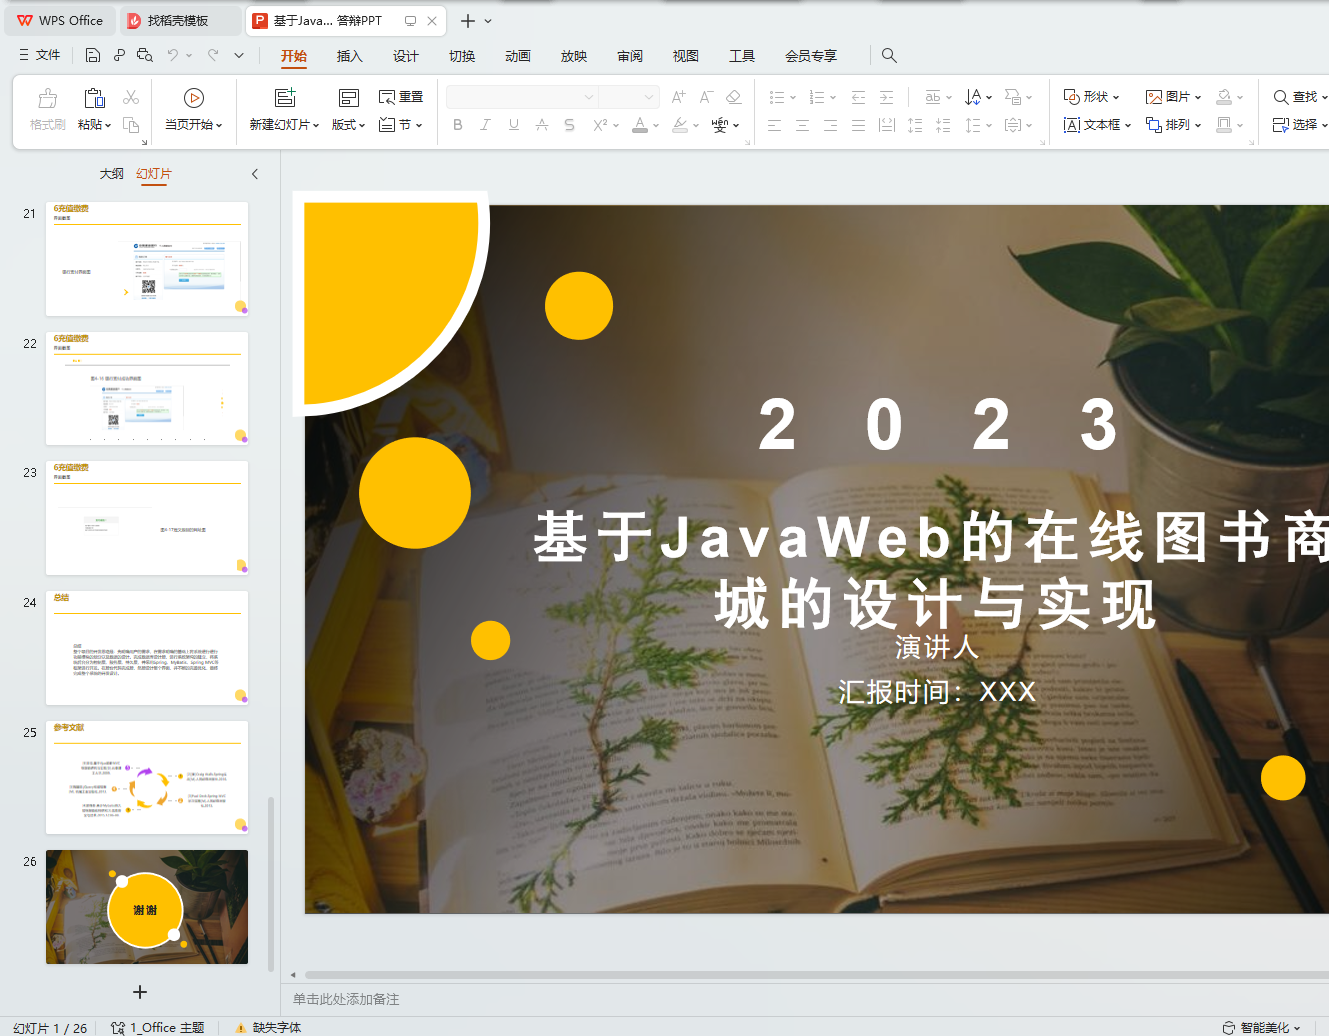1329x1036 pixels.
Task: Collapse the slide panel with the chevron
Action: tap(255, 174)
